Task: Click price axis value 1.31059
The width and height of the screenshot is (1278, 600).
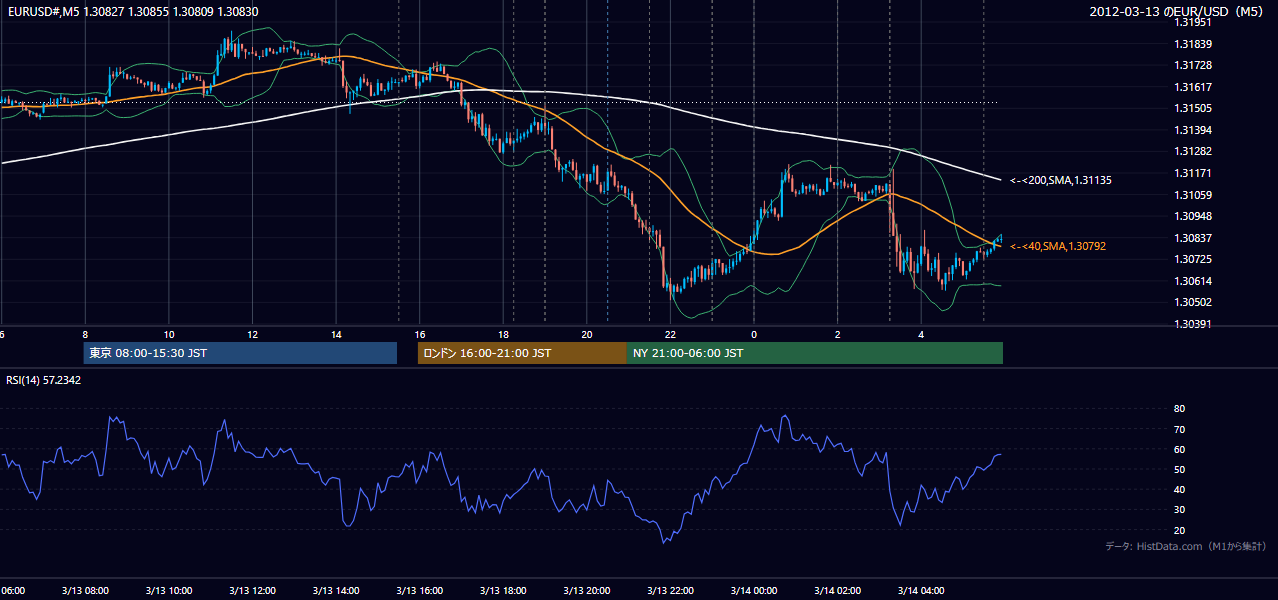Action: (1193, 195)
